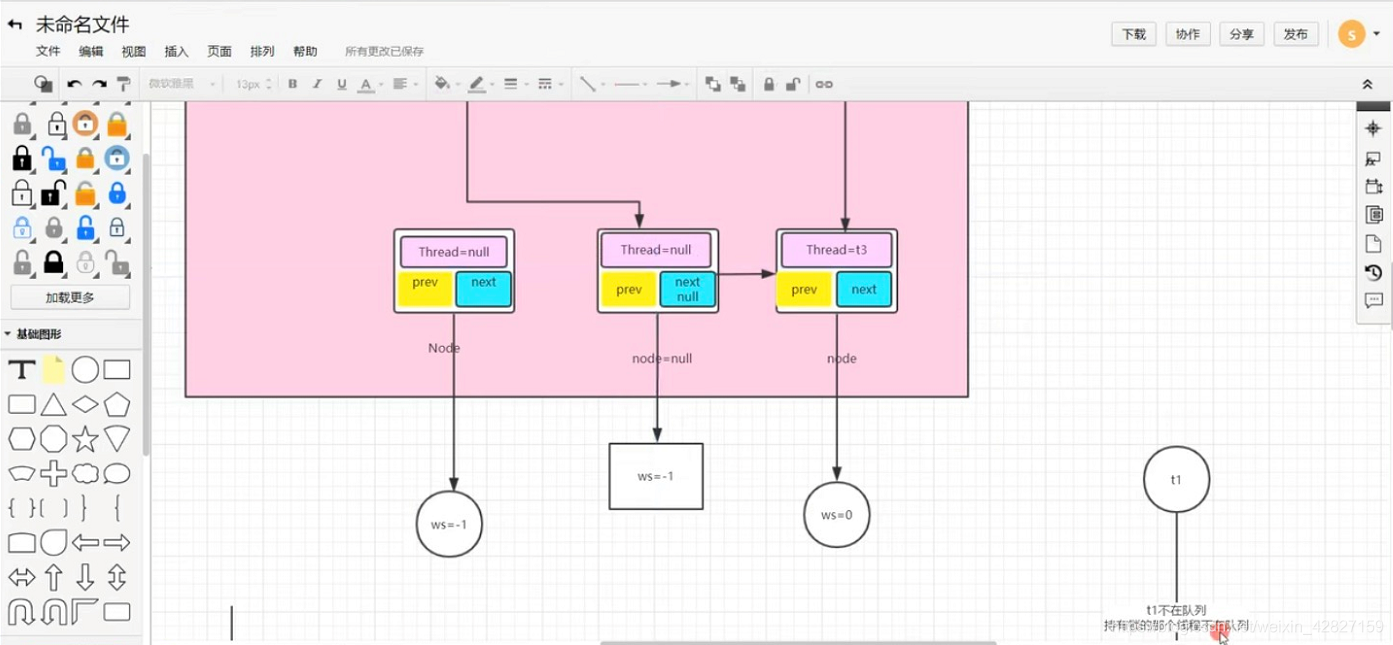This screenshot has width=1393, height=645.
Task: Select the format painter tool
Action: click(123, 84)
